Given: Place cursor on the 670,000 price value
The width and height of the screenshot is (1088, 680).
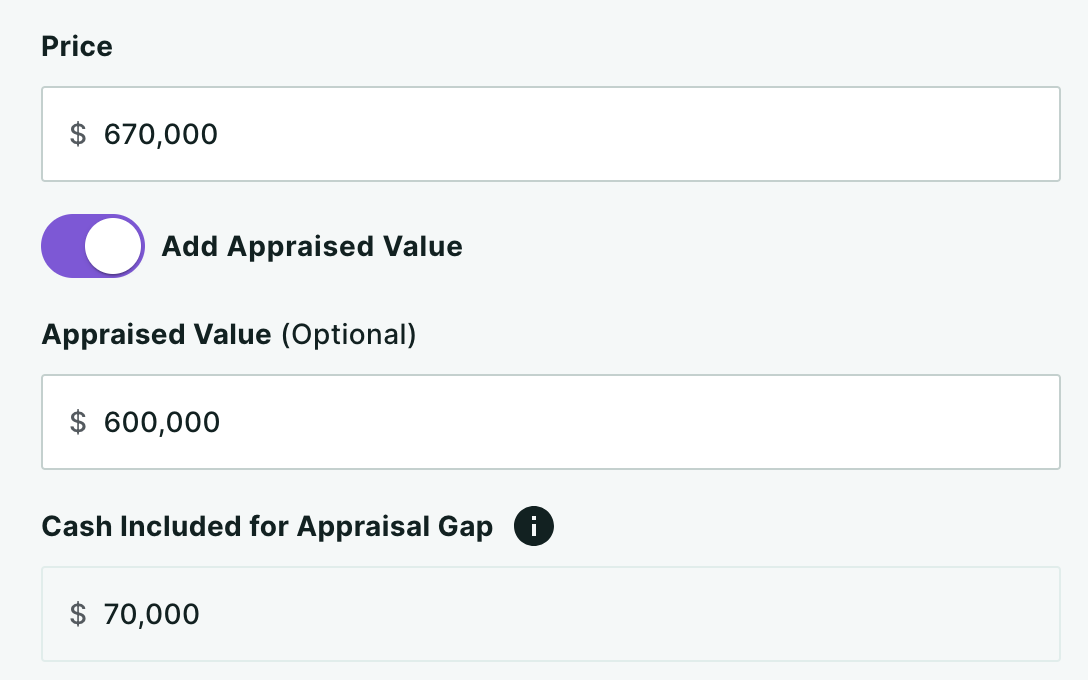Looking at the screenshot, I should coord(160,134).
